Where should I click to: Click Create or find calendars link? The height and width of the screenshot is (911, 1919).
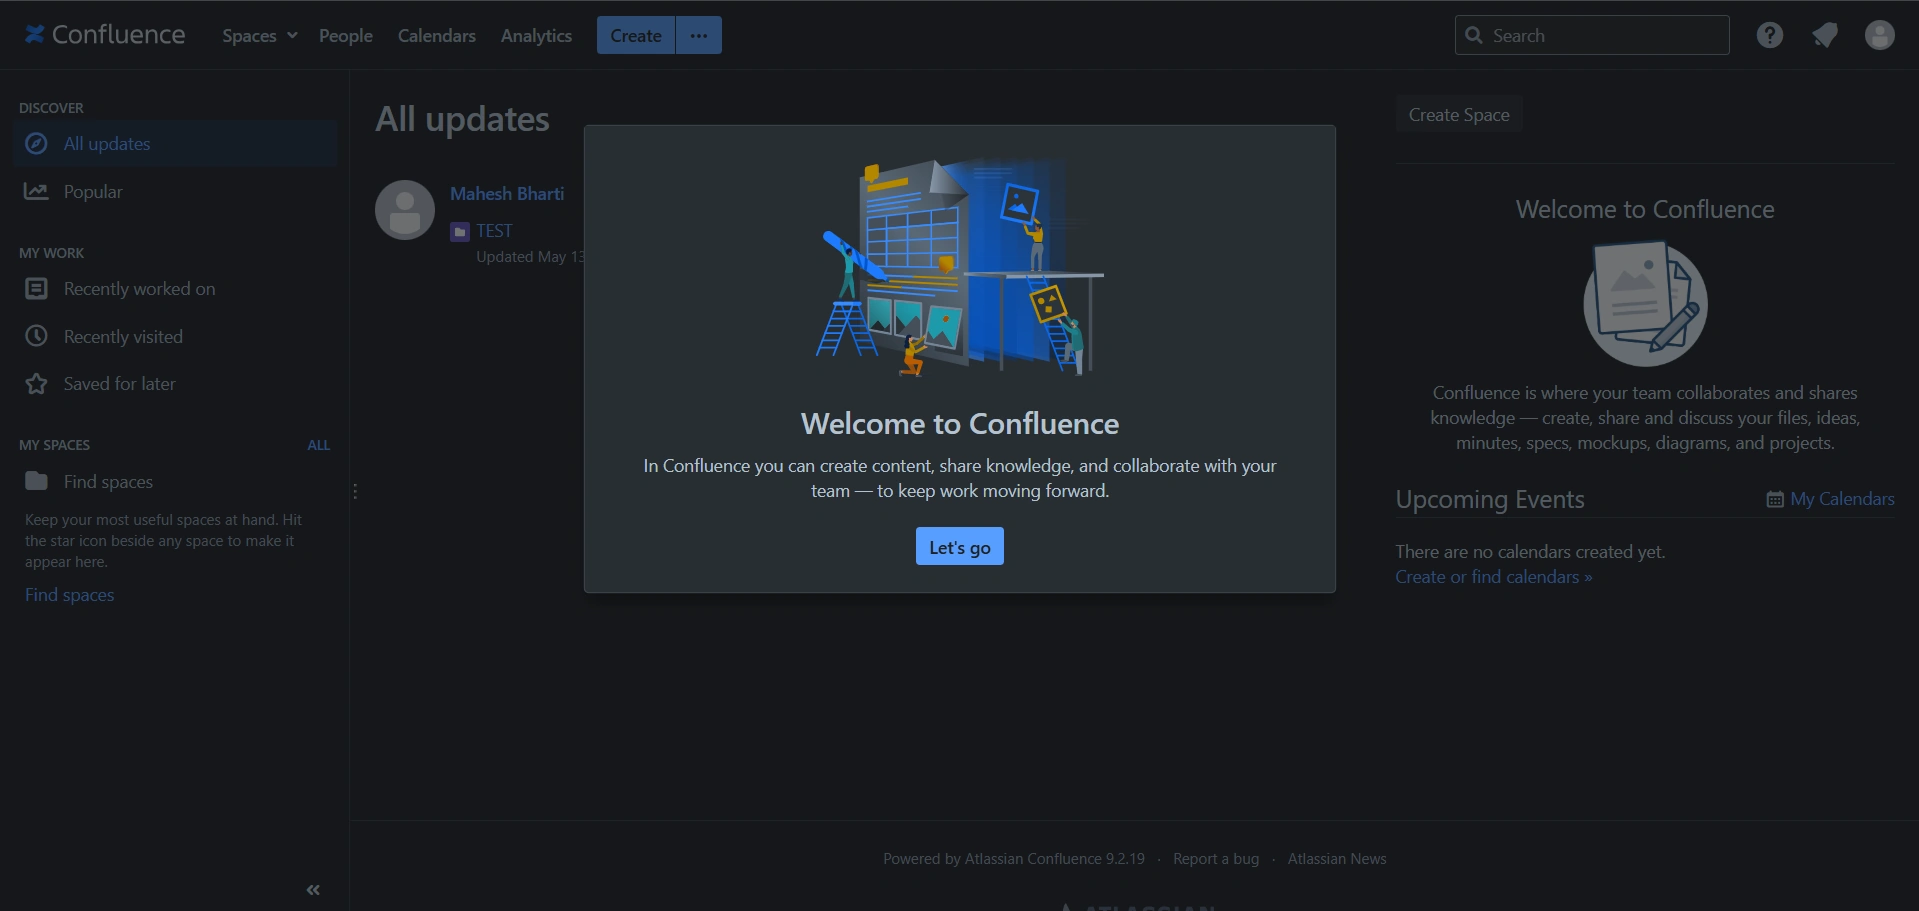pos(1494,577)
